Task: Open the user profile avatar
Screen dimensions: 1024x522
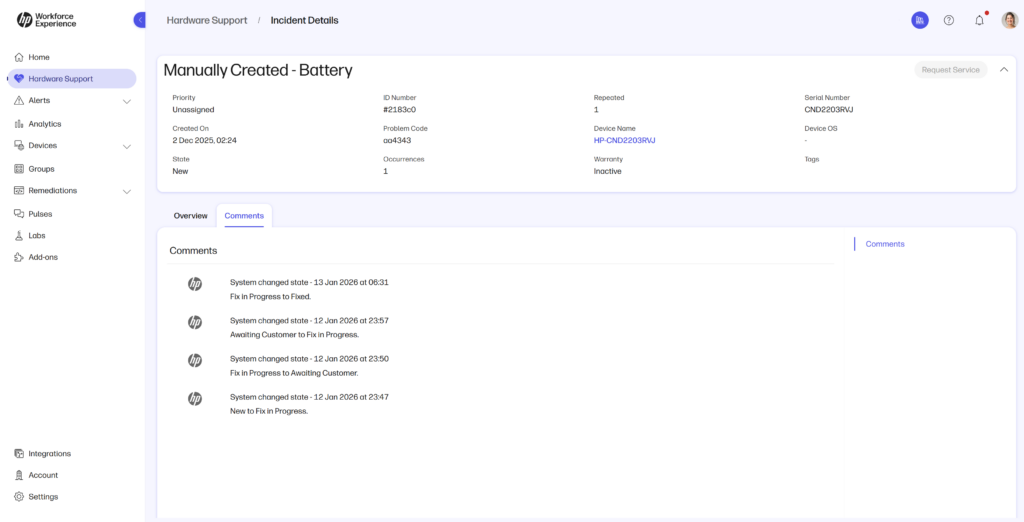Action: tap(1010, 20)
